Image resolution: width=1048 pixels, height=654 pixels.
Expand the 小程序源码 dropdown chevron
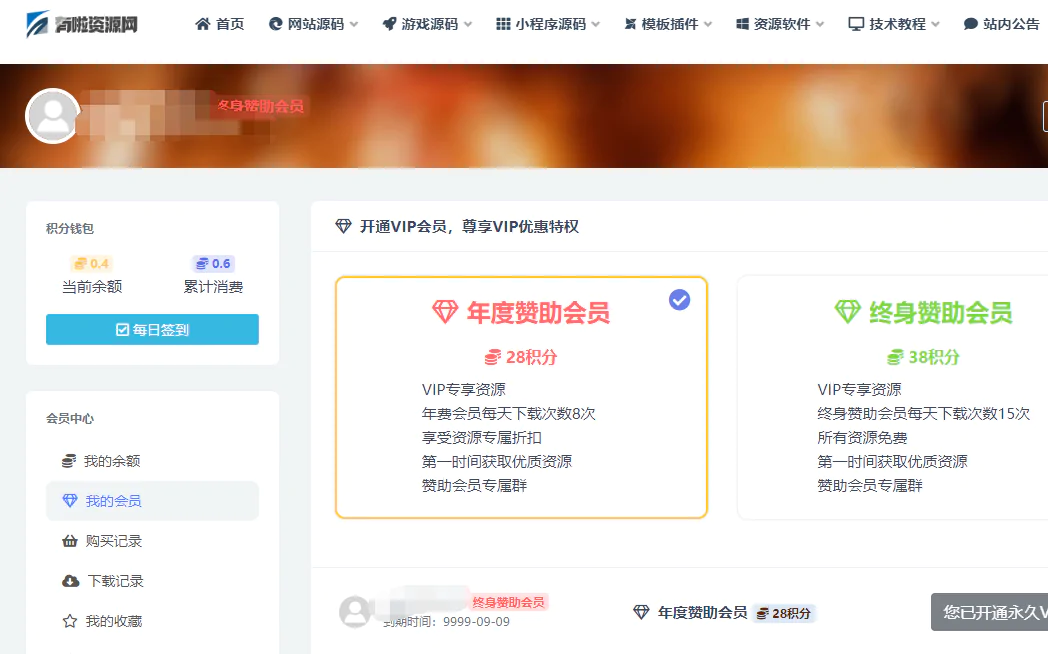[x=596, y=25]
